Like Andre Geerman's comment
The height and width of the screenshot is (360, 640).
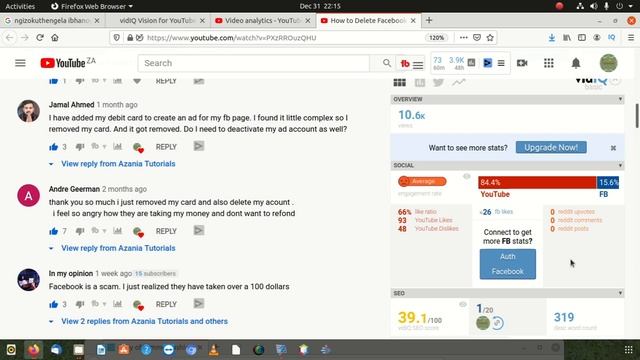tap(53, 231)
